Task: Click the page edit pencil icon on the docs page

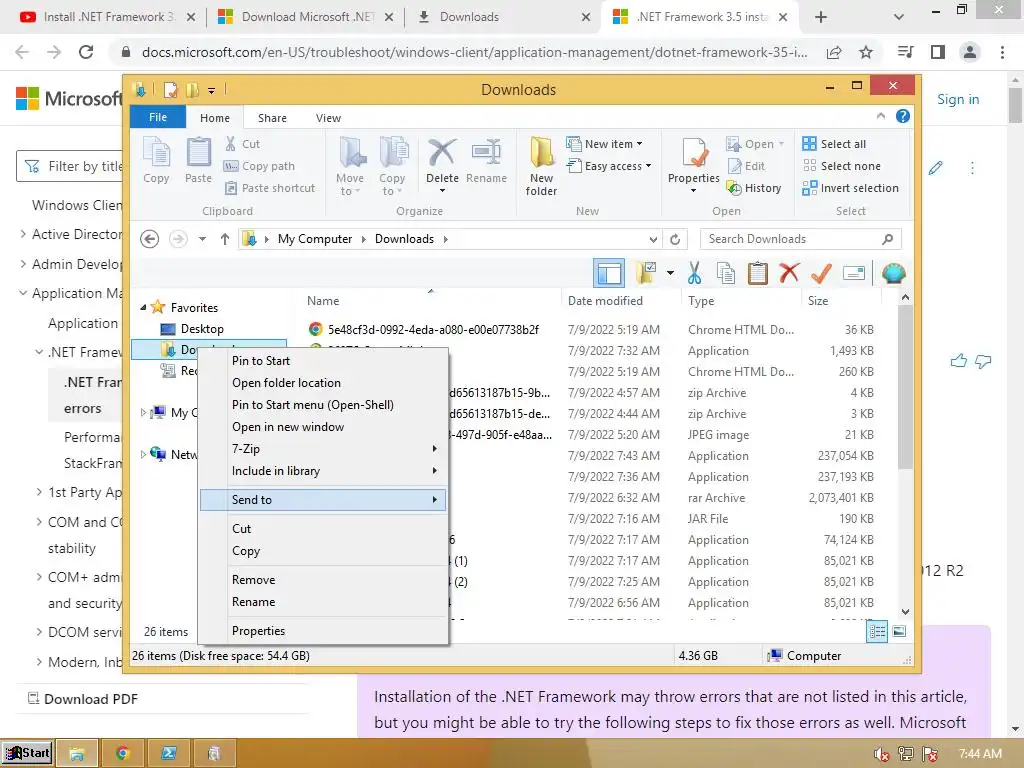Action: 936,168
